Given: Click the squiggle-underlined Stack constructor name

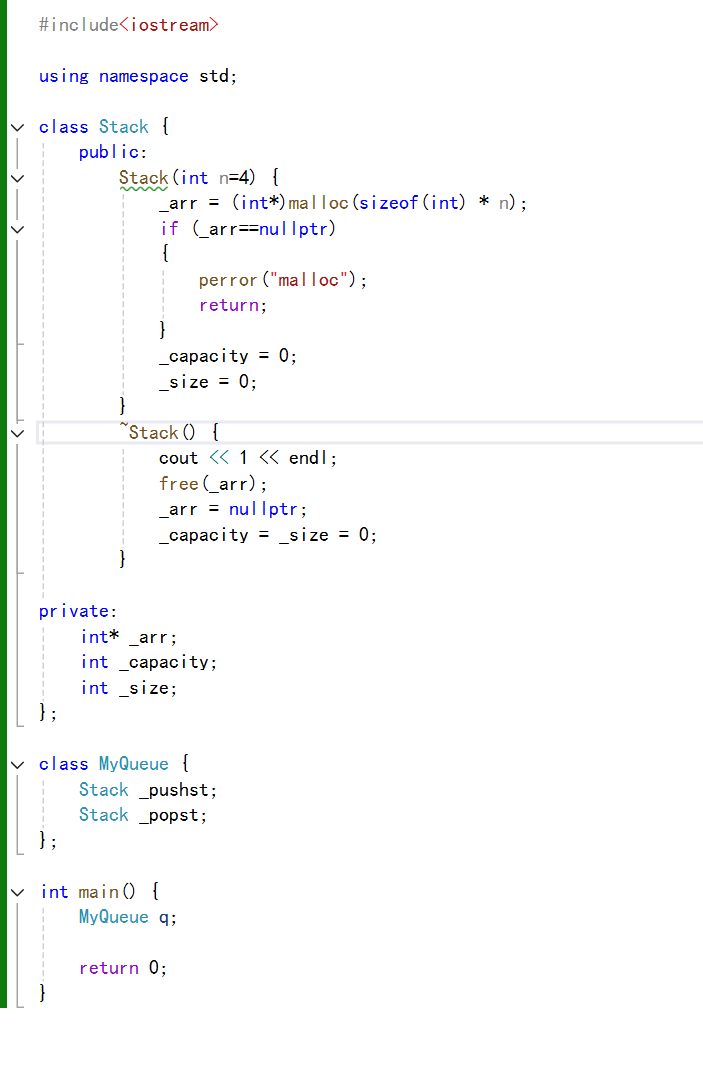Looking at the screenshot, I should point(143,179).
